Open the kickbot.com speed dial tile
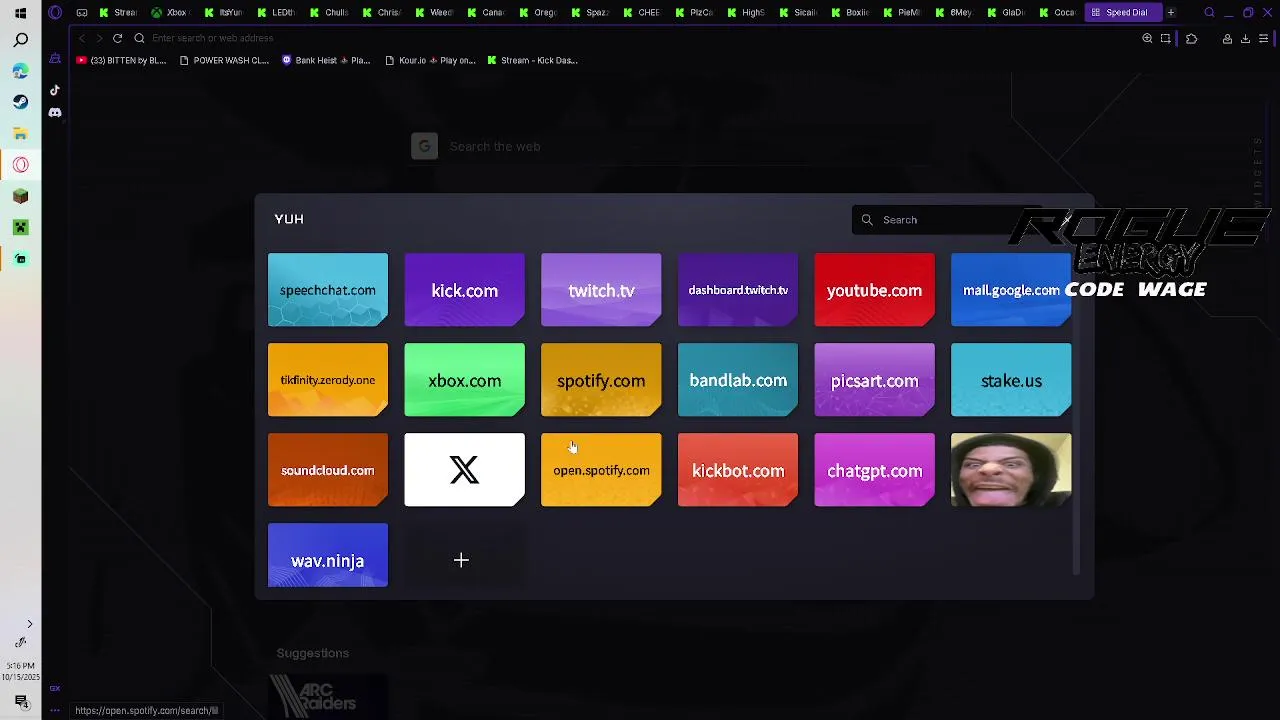1280x720 pixels. [x=738, y=470]
